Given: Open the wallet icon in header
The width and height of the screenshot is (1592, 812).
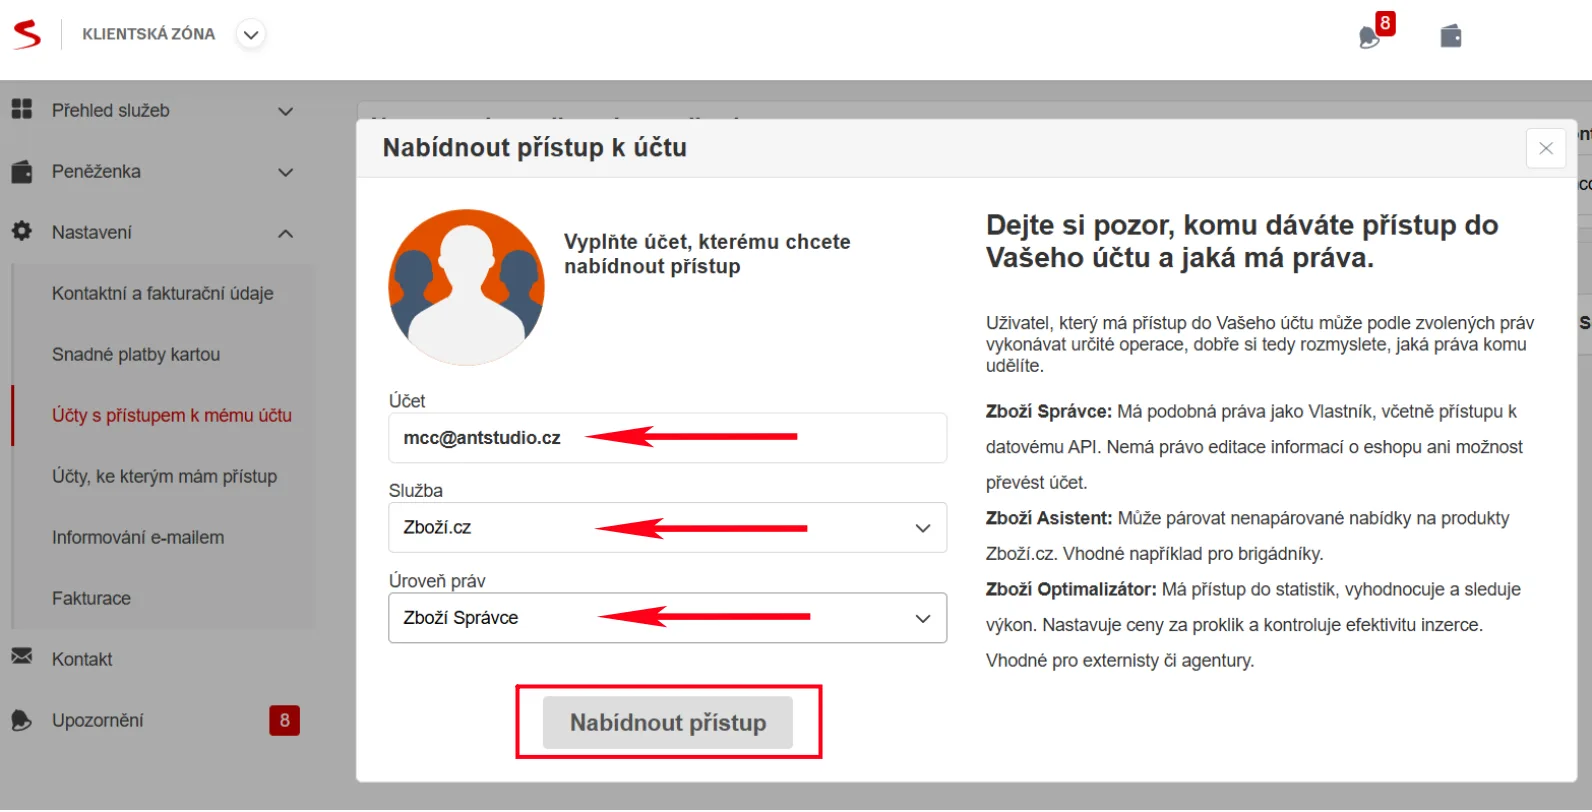Looking at the screenshot, I should point(1451,36).
